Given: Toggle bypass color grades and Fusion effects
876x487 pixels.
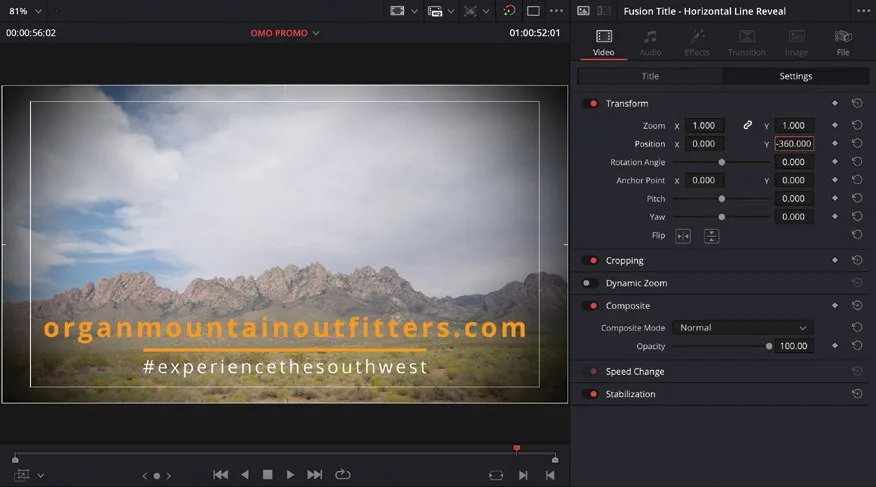Looking at the screenshot, I should tap(509, 11).
